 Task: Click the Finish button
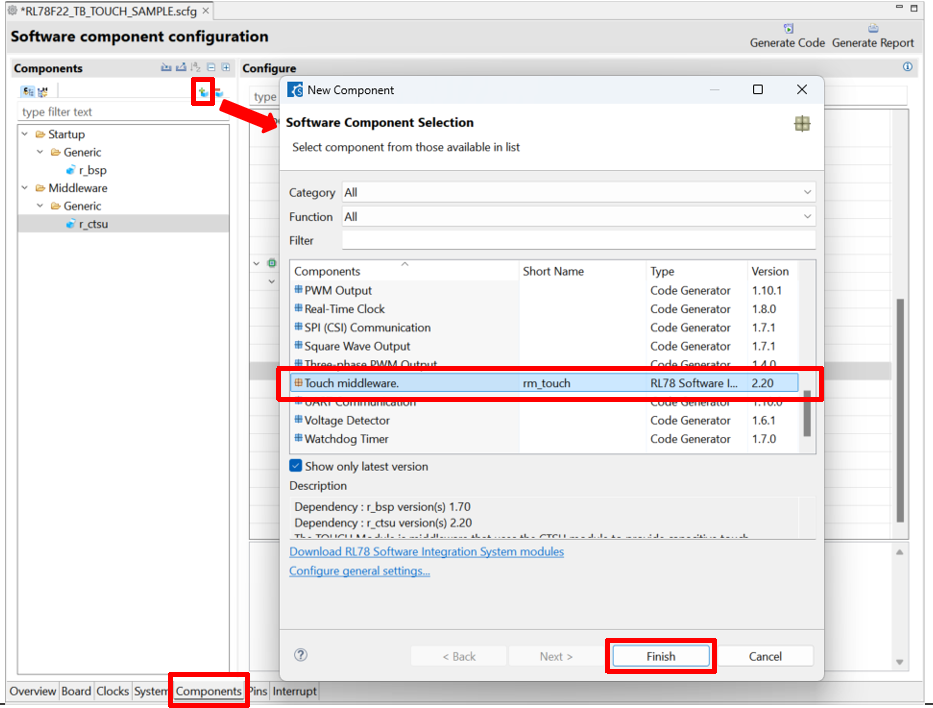(660, 656)
